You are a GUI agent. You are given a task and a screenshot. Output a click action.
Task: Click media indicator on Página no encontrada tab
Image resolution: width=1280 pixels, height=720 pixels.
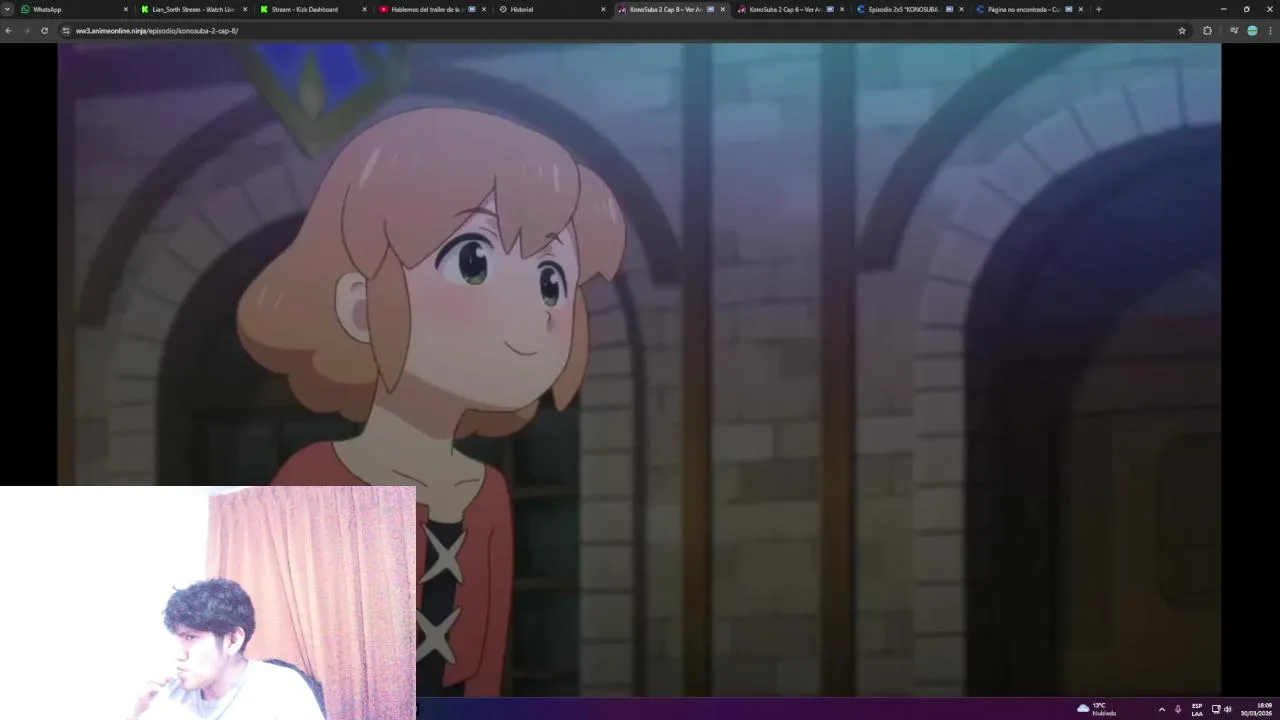[x=1069, y=9]
